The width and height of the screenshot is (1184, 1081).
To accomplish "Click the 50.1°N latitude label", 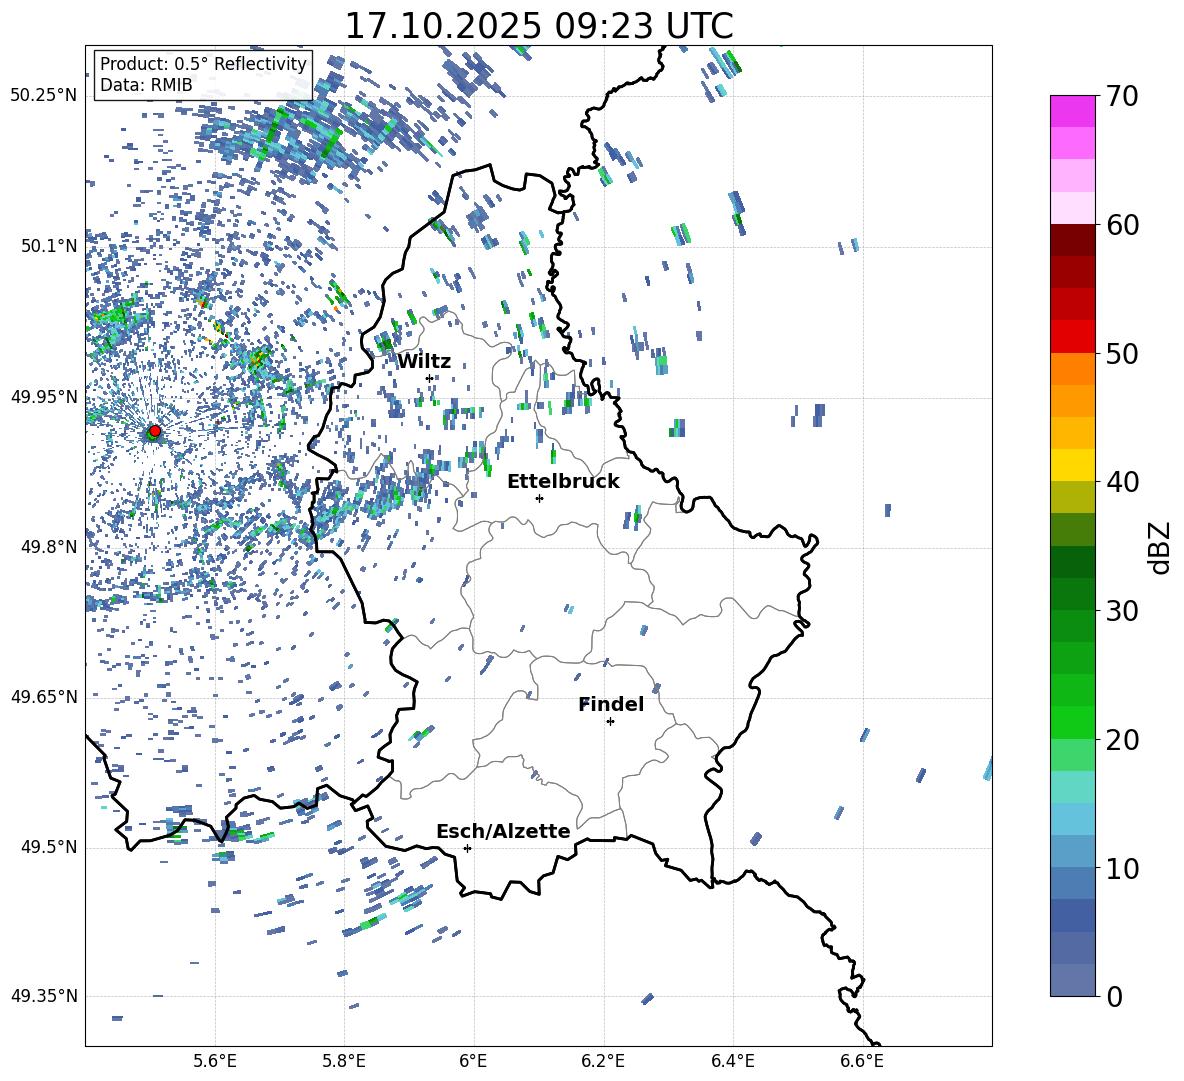I will (x=49, y=246).
